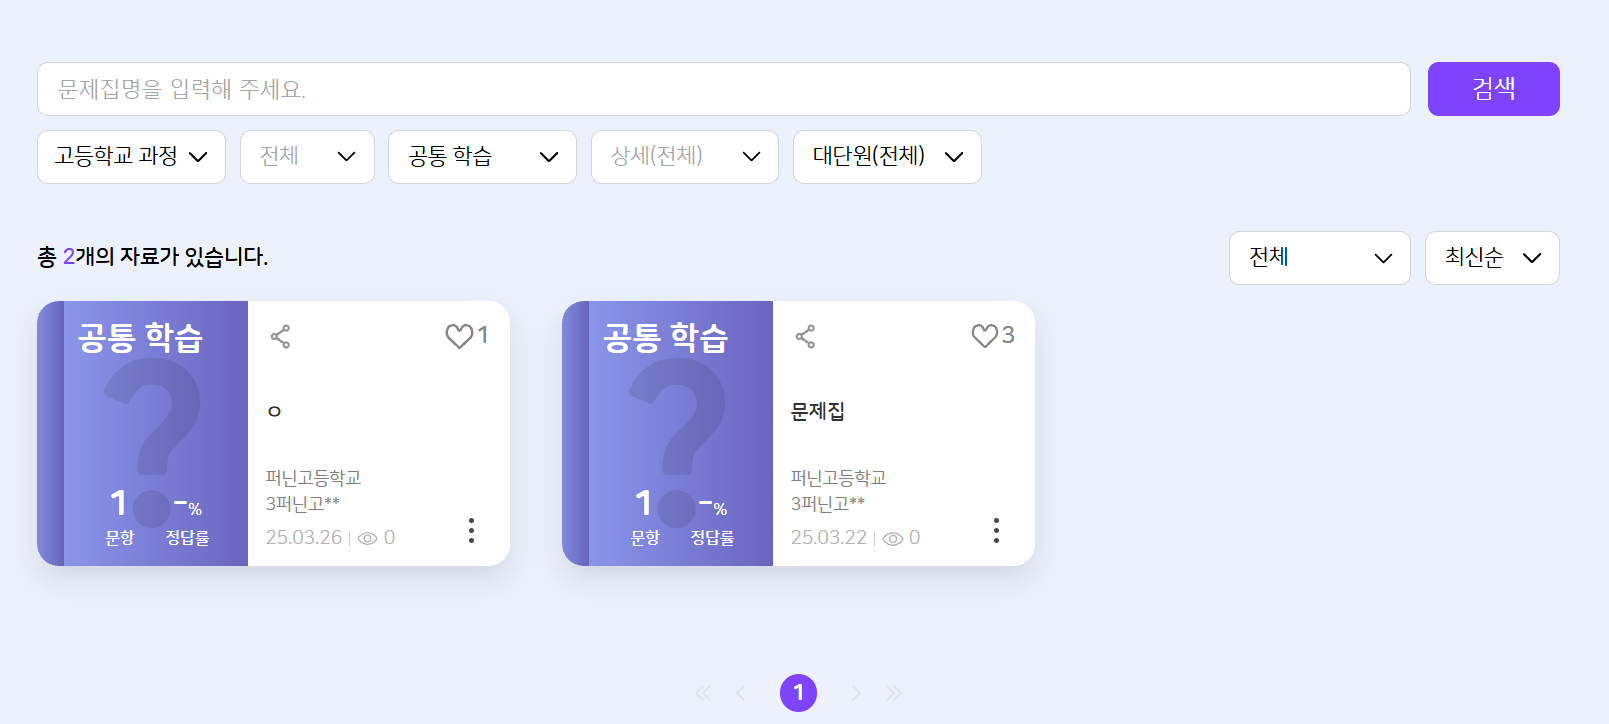Jump to last page double arrow

point(894,693)
